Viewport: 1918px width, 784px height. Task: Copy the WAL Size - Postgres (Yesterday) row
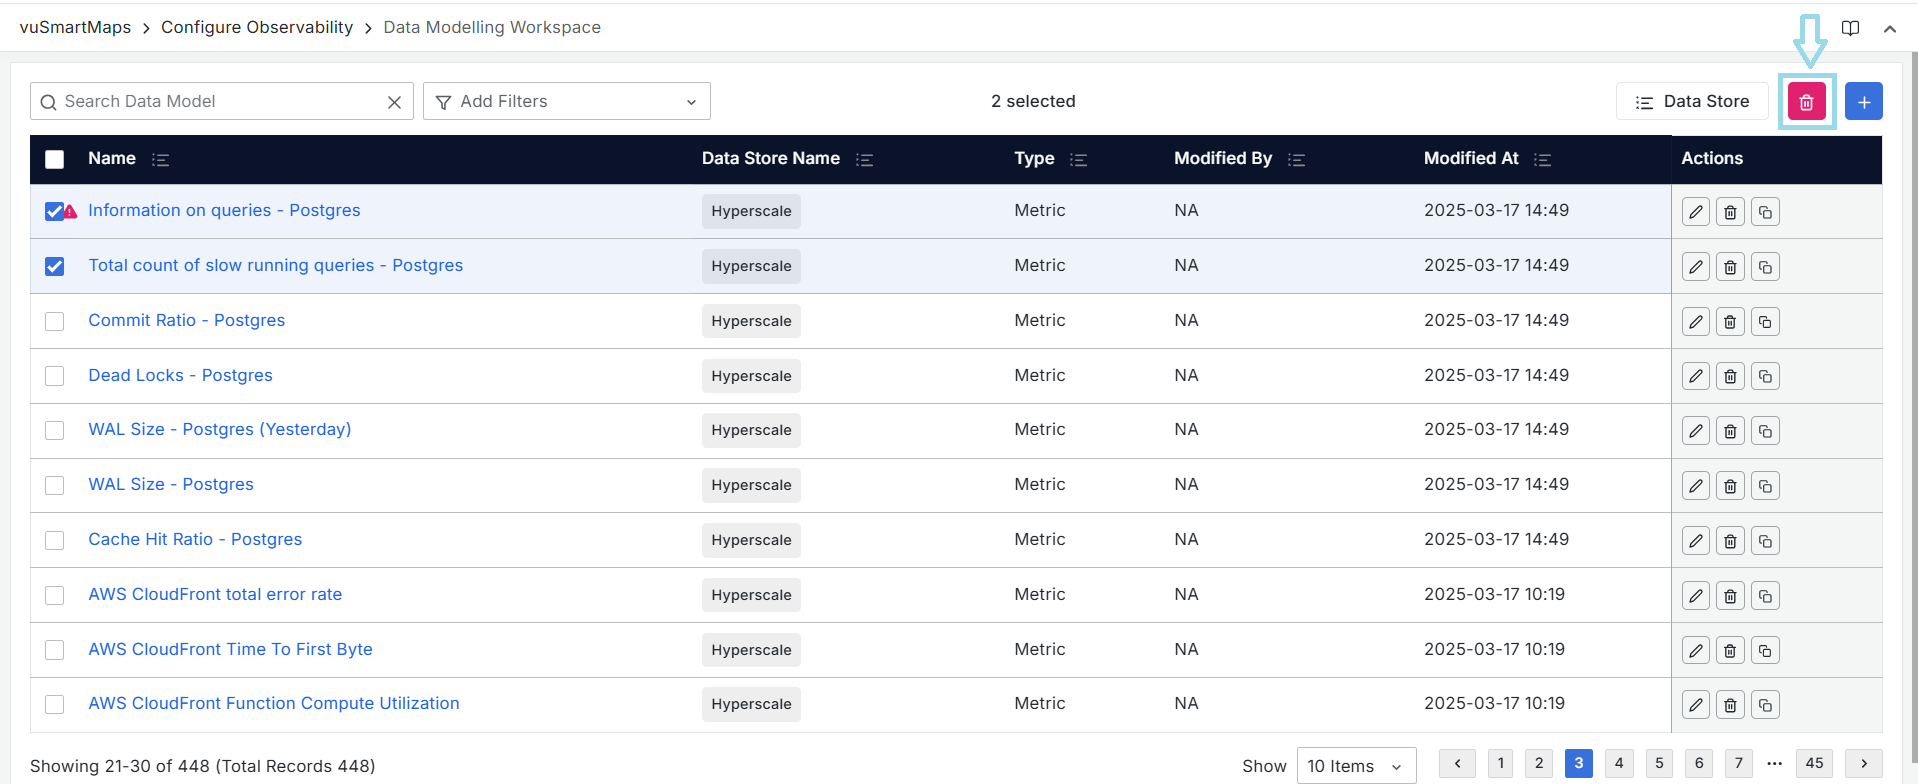point(1765,431)
